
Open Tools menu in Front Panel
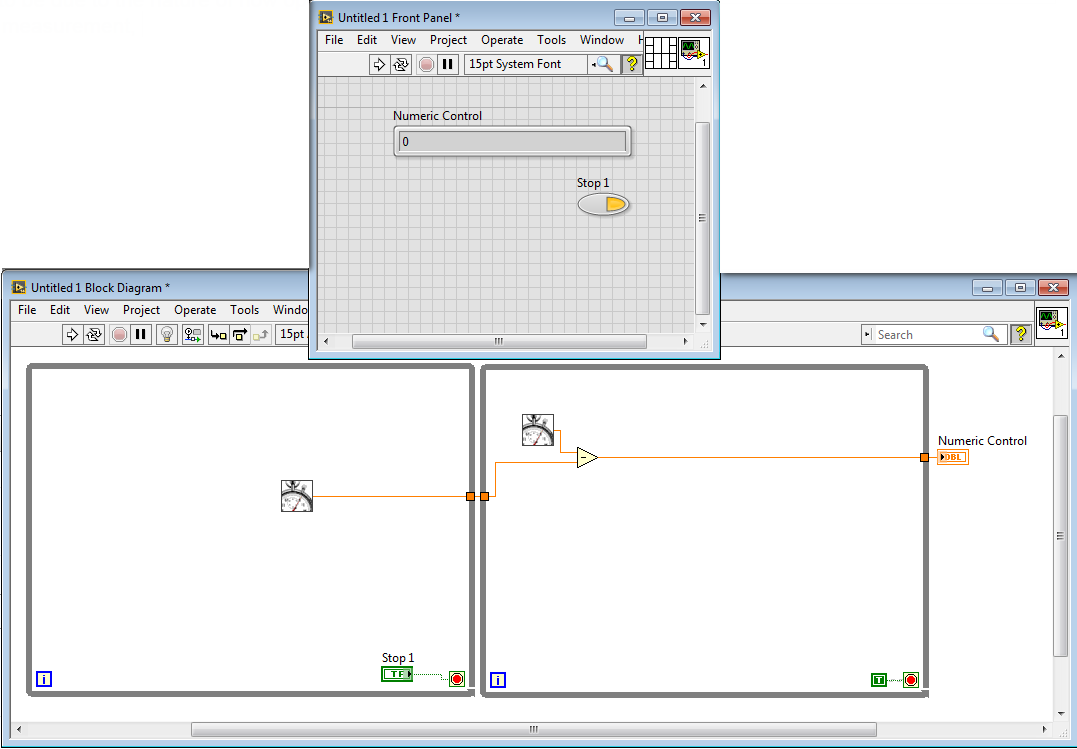coord(552,40)
